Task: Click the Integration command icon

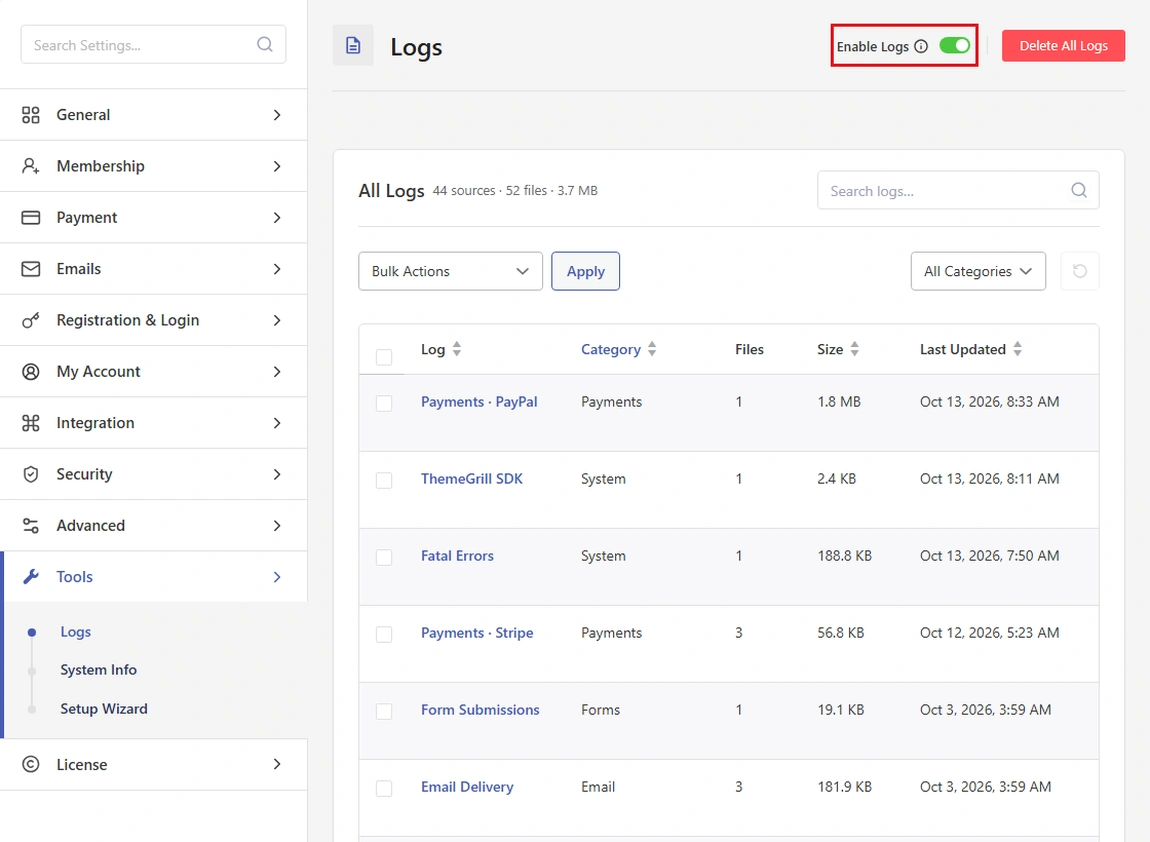Action: click(x=31, y=423)
